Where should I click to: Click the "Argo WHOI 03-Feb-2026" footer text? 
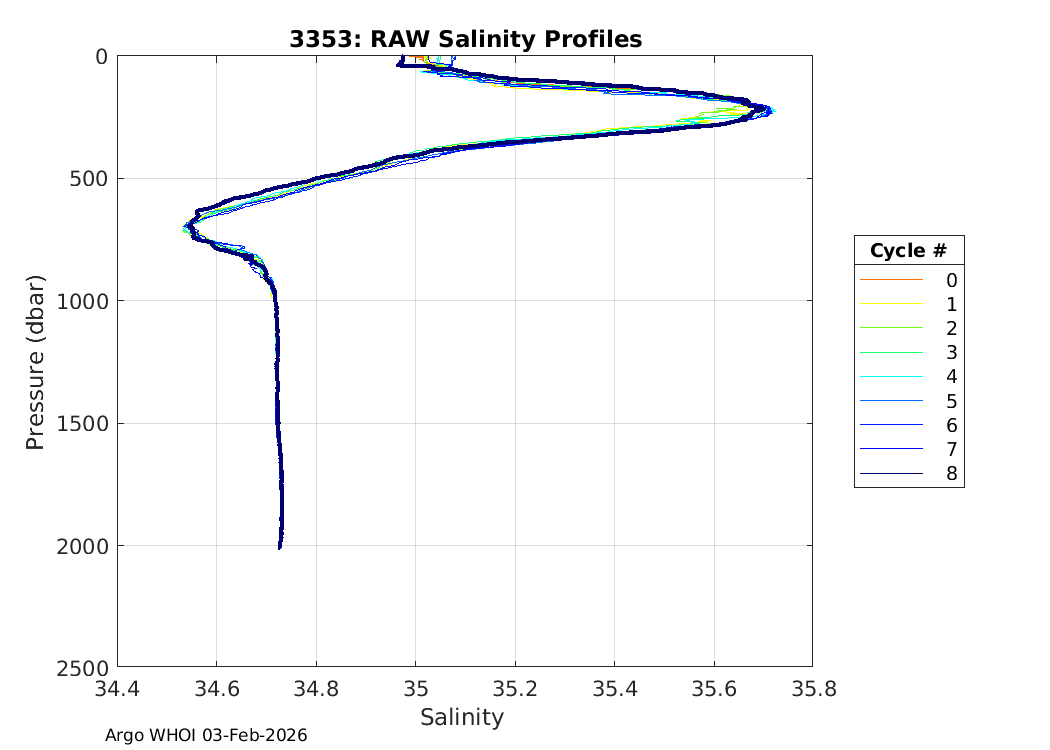pyautogui.click(x=206, y=735)
